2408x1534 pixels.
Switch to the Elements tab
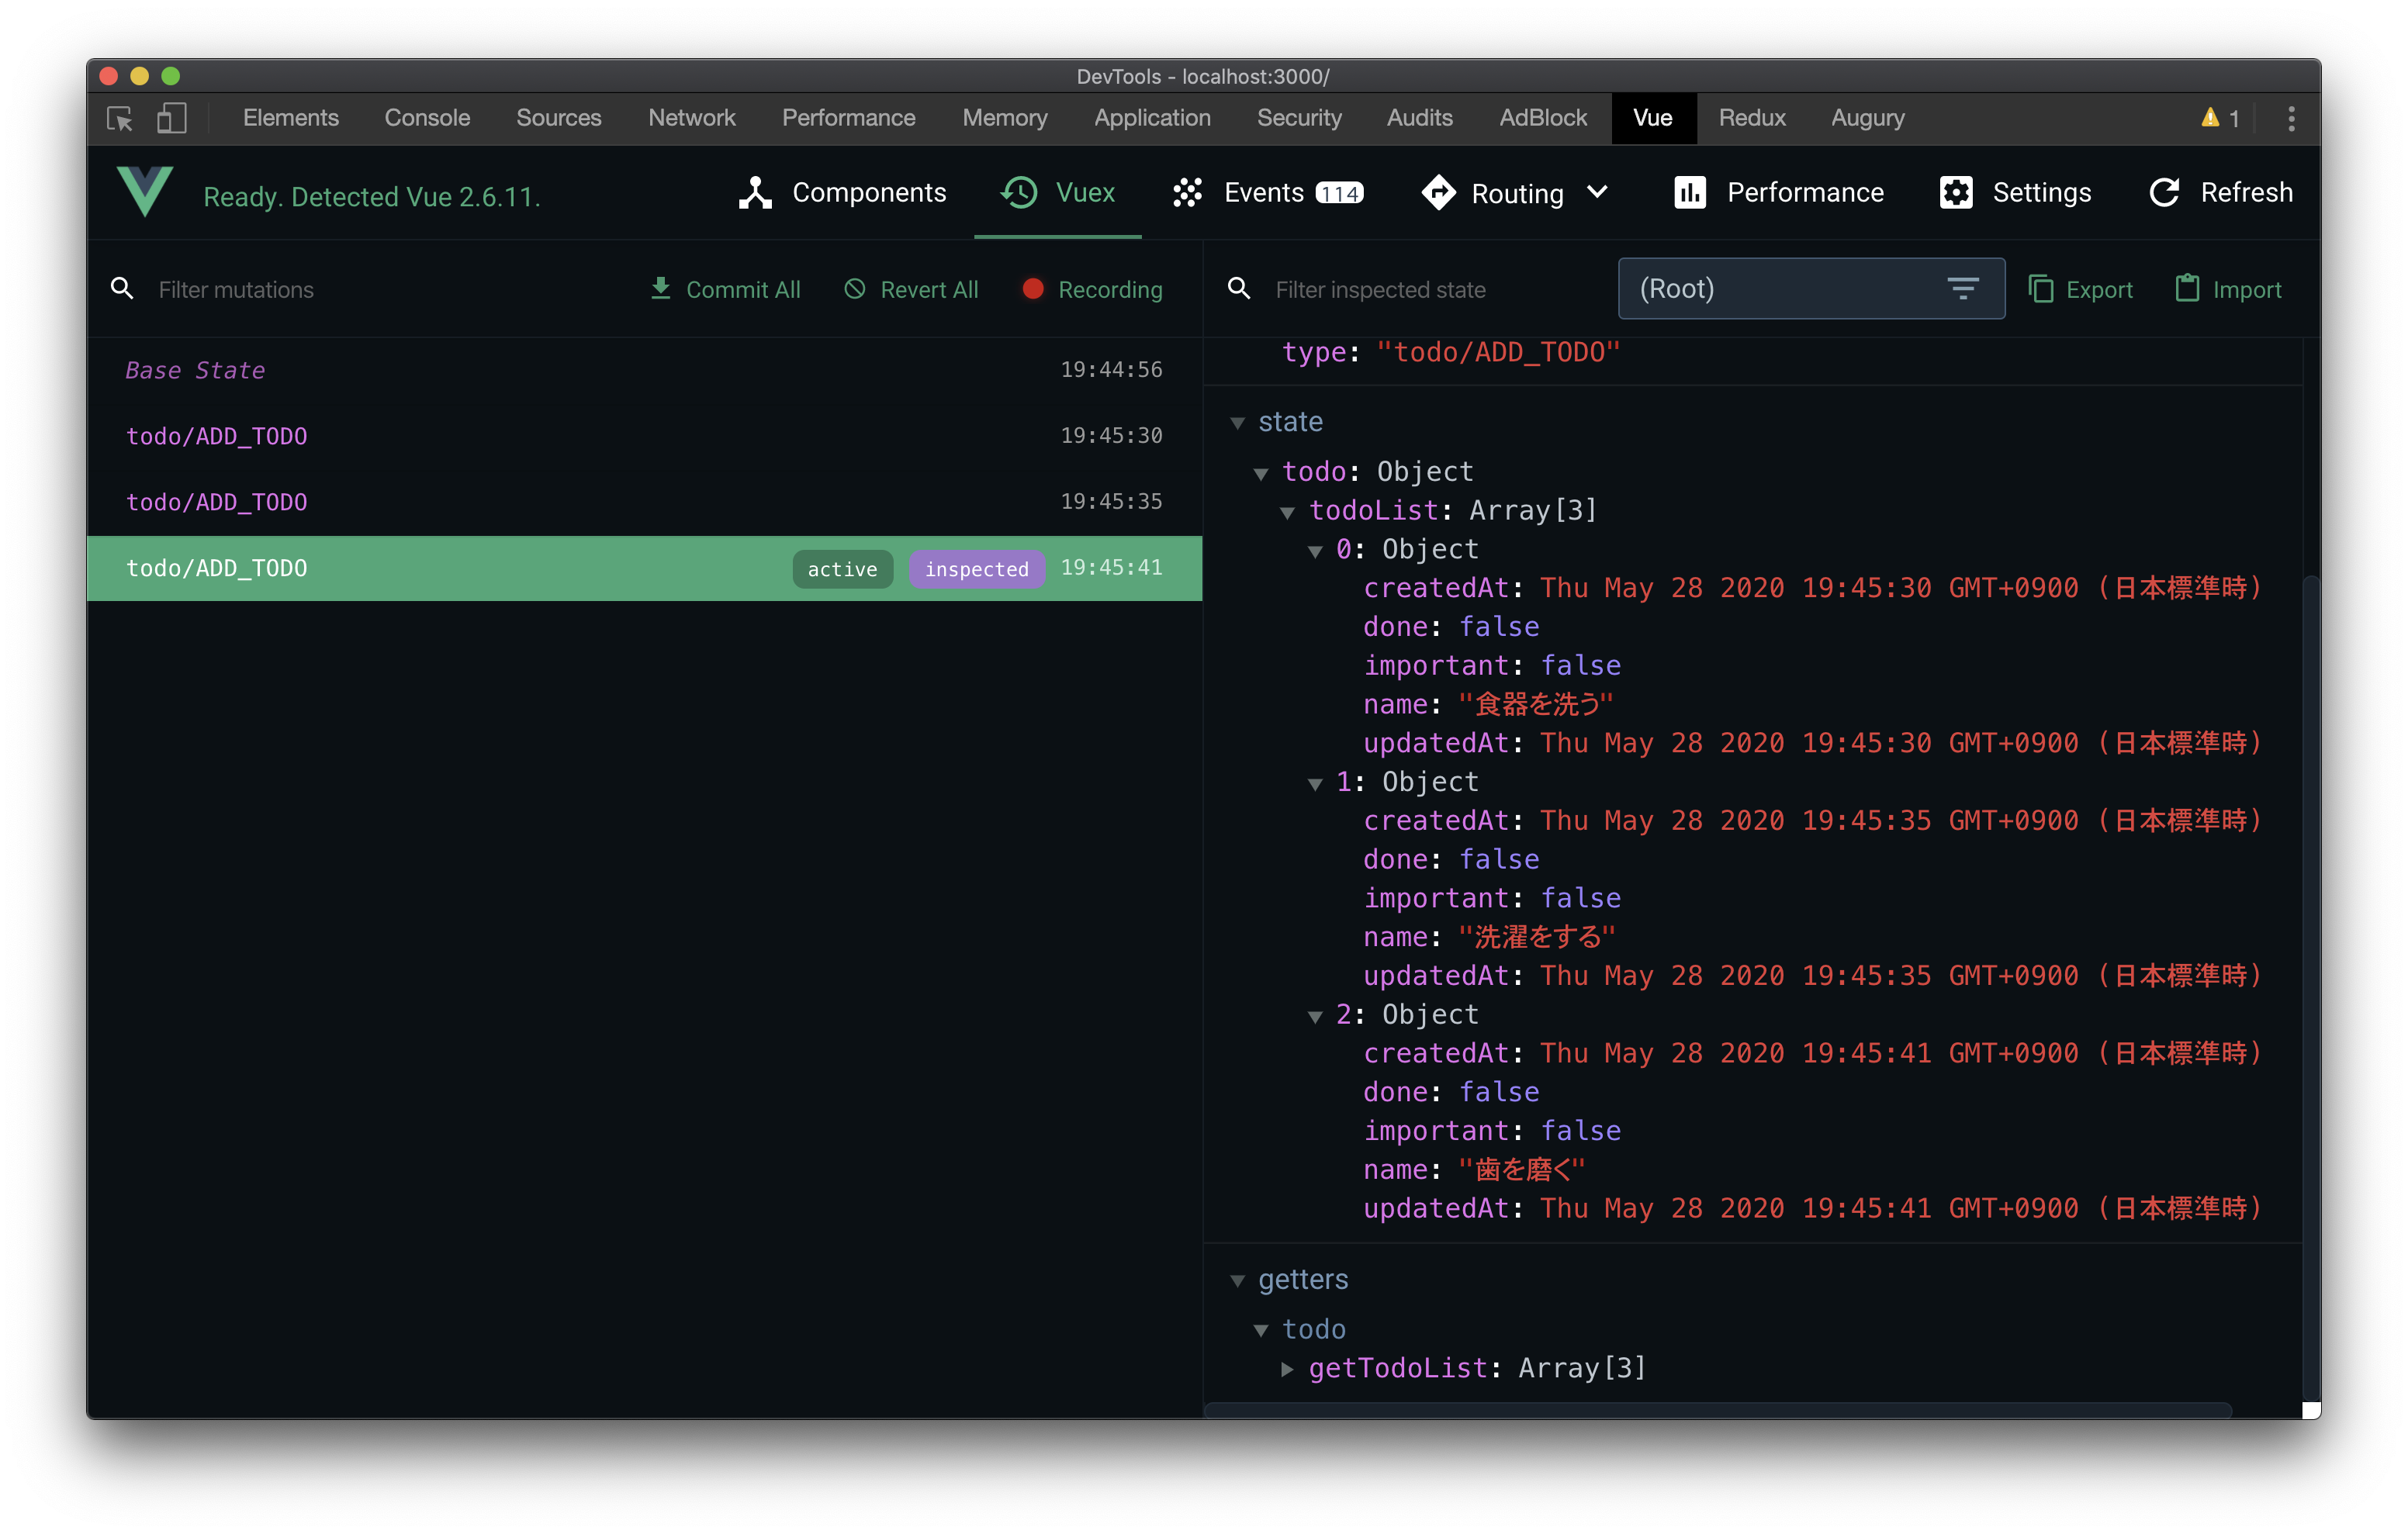291,118
